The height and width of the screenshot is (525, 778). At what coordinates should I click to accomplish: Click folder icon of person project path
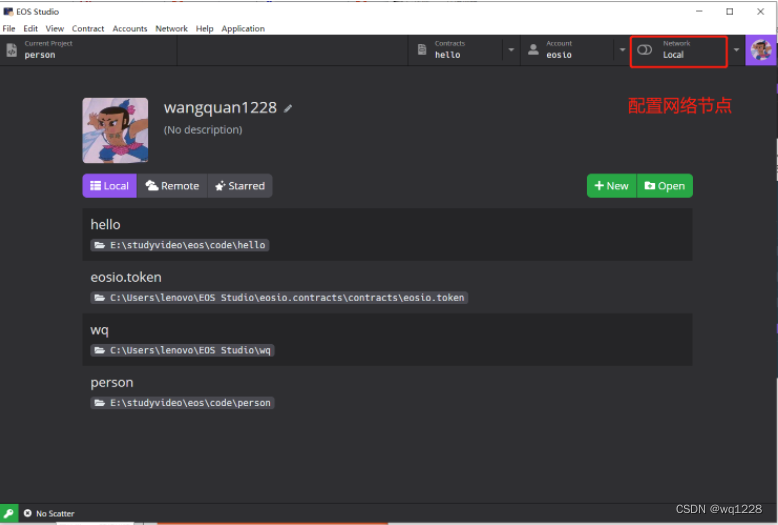[100, 403]
